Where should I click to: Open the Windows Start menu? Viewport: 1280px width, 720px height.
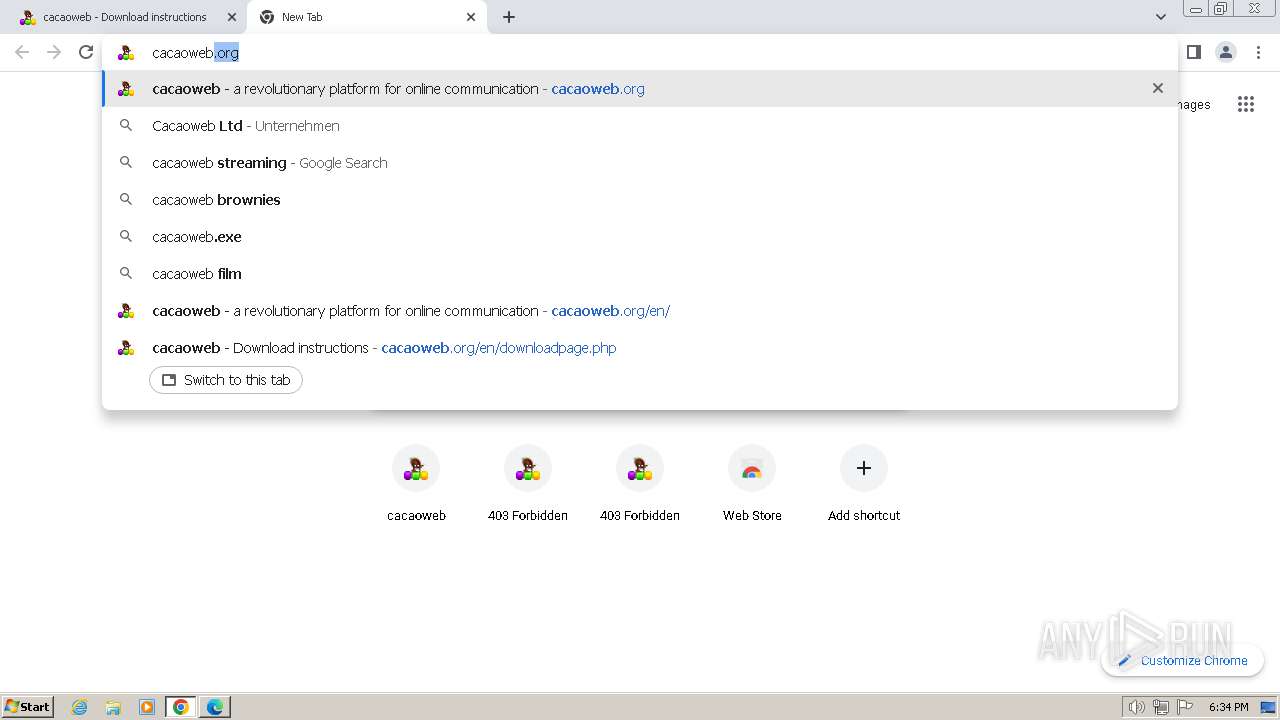[28, 706]
